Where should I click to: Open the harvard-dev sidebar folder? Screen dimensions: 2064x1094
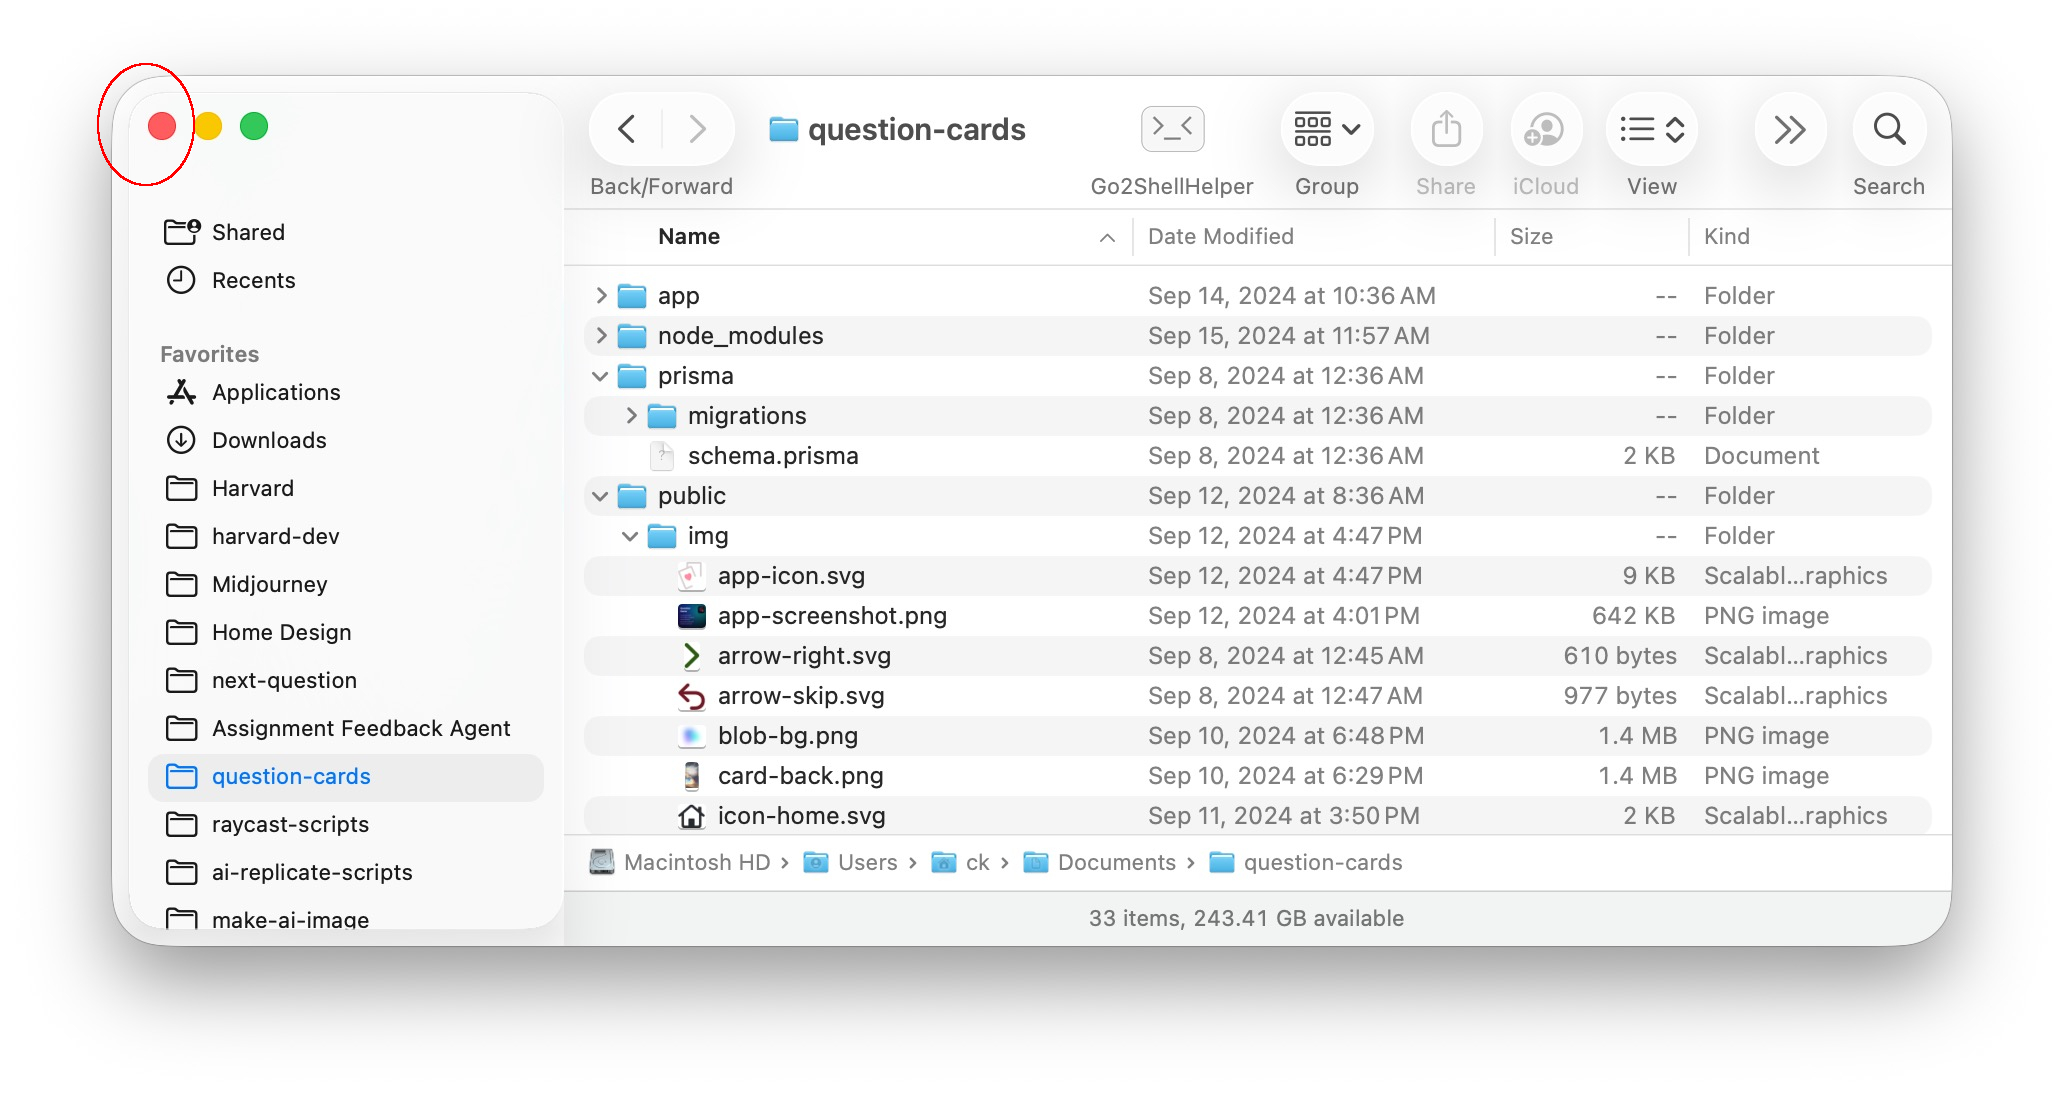345,536
